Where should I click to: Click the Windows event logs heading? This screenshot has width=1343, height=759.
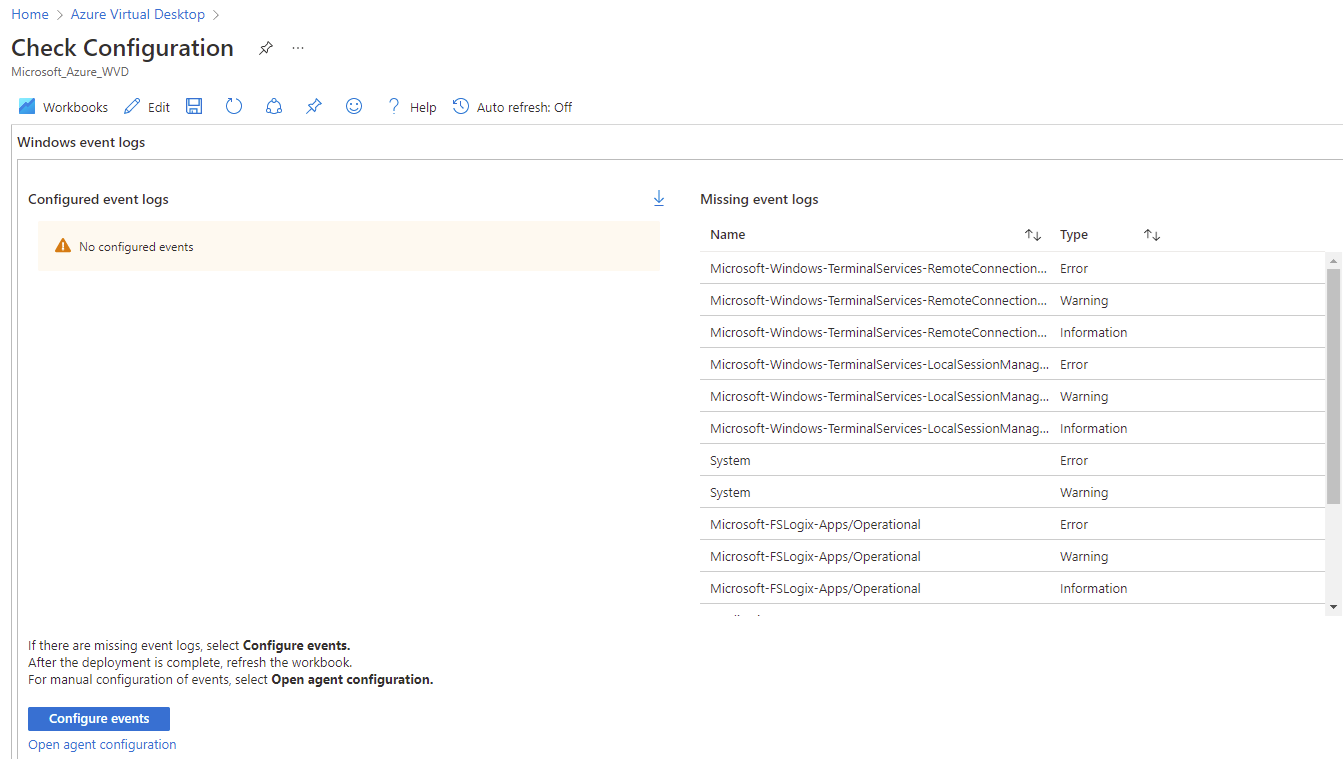(81, 143)
